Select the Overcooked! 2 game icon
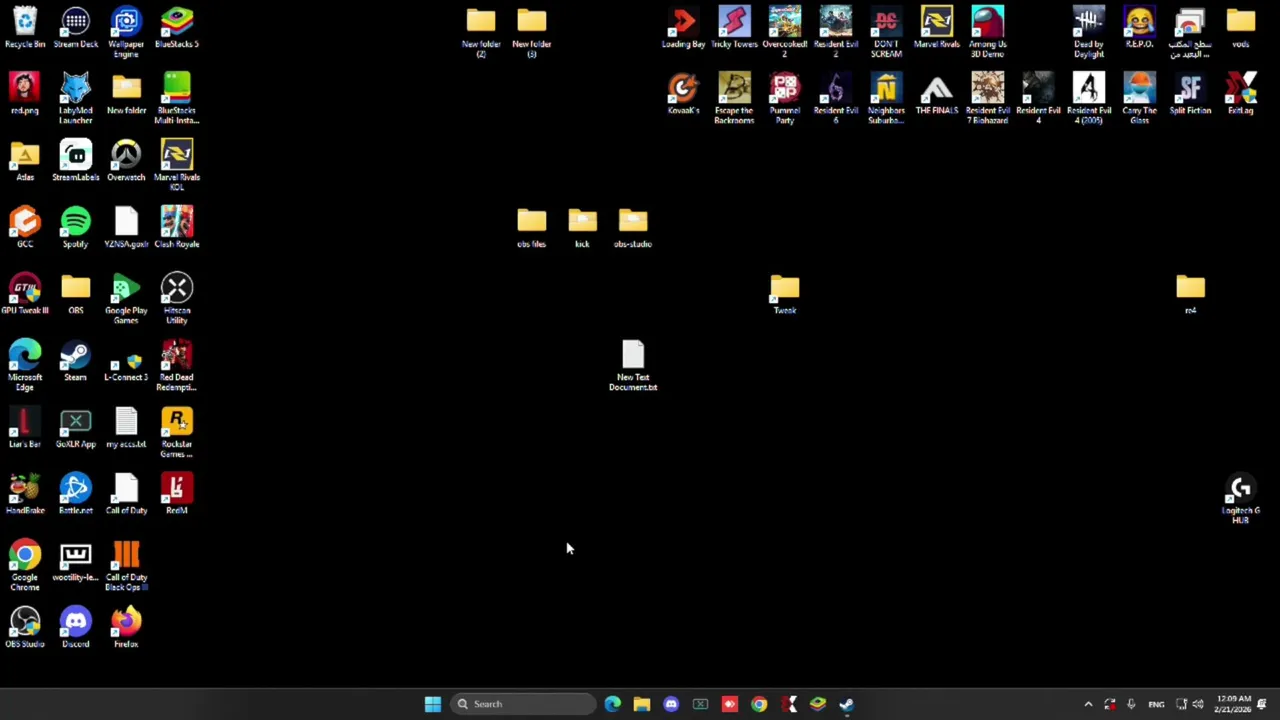This screenshot has height=720, width=1280. [785, 31]
